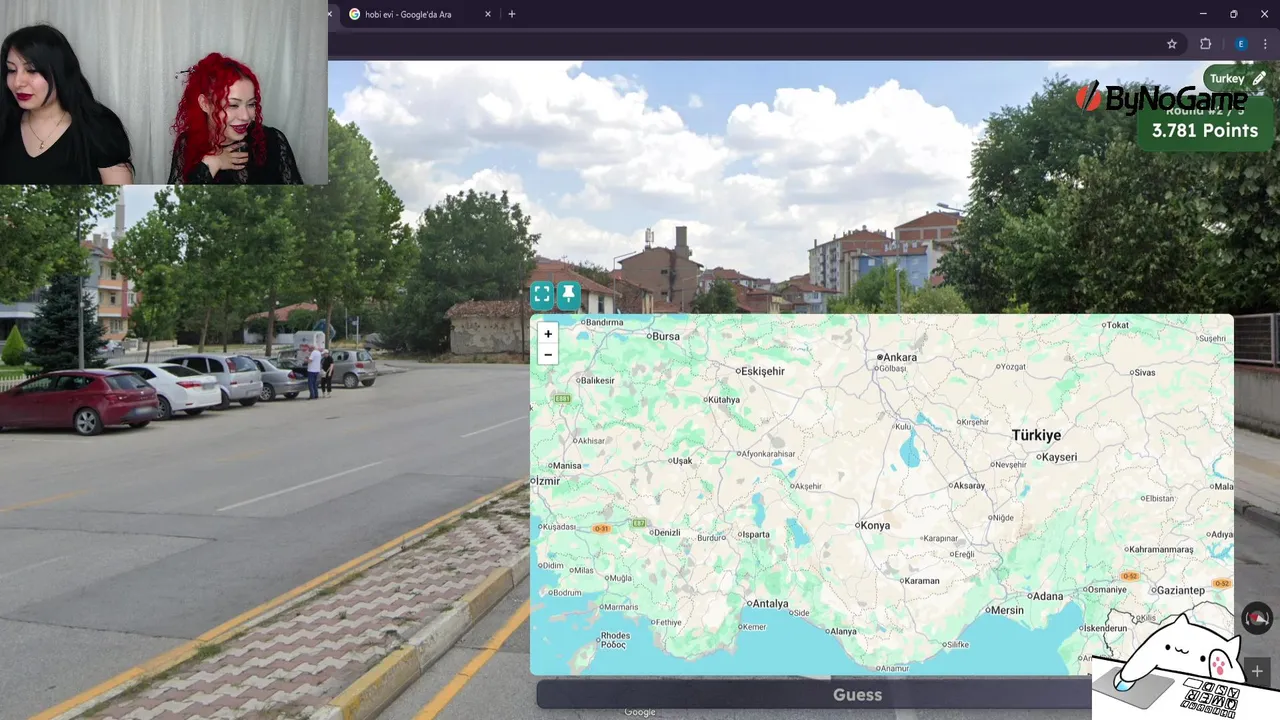Click the O-31 road shield

tap(602, 529)
